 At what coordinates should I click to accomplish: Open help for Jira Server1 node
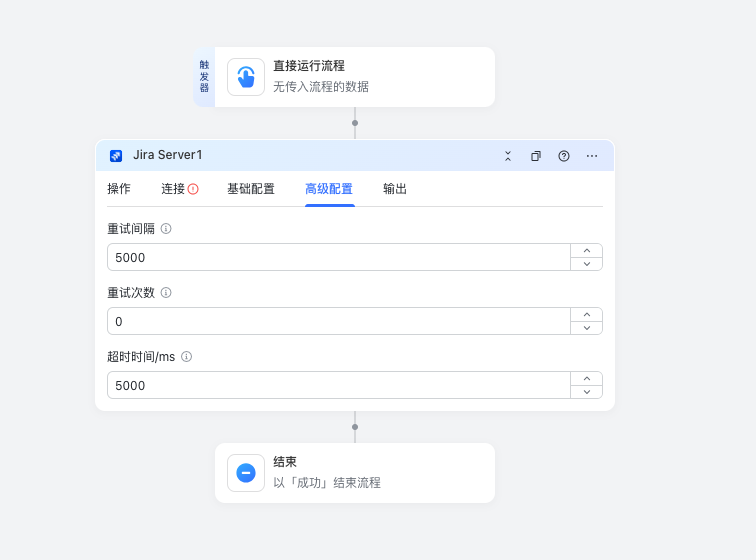[564, 156]
